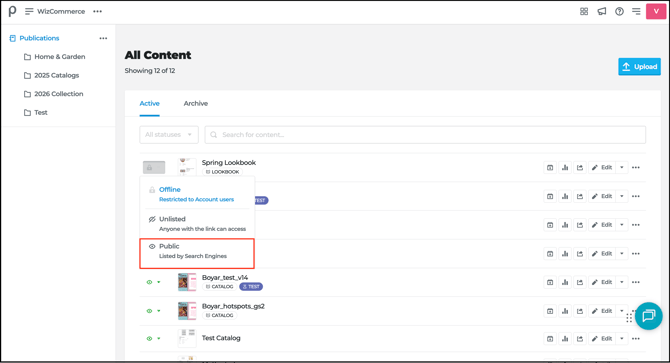Open more options for Spring Lookbook

click(636, 167)
